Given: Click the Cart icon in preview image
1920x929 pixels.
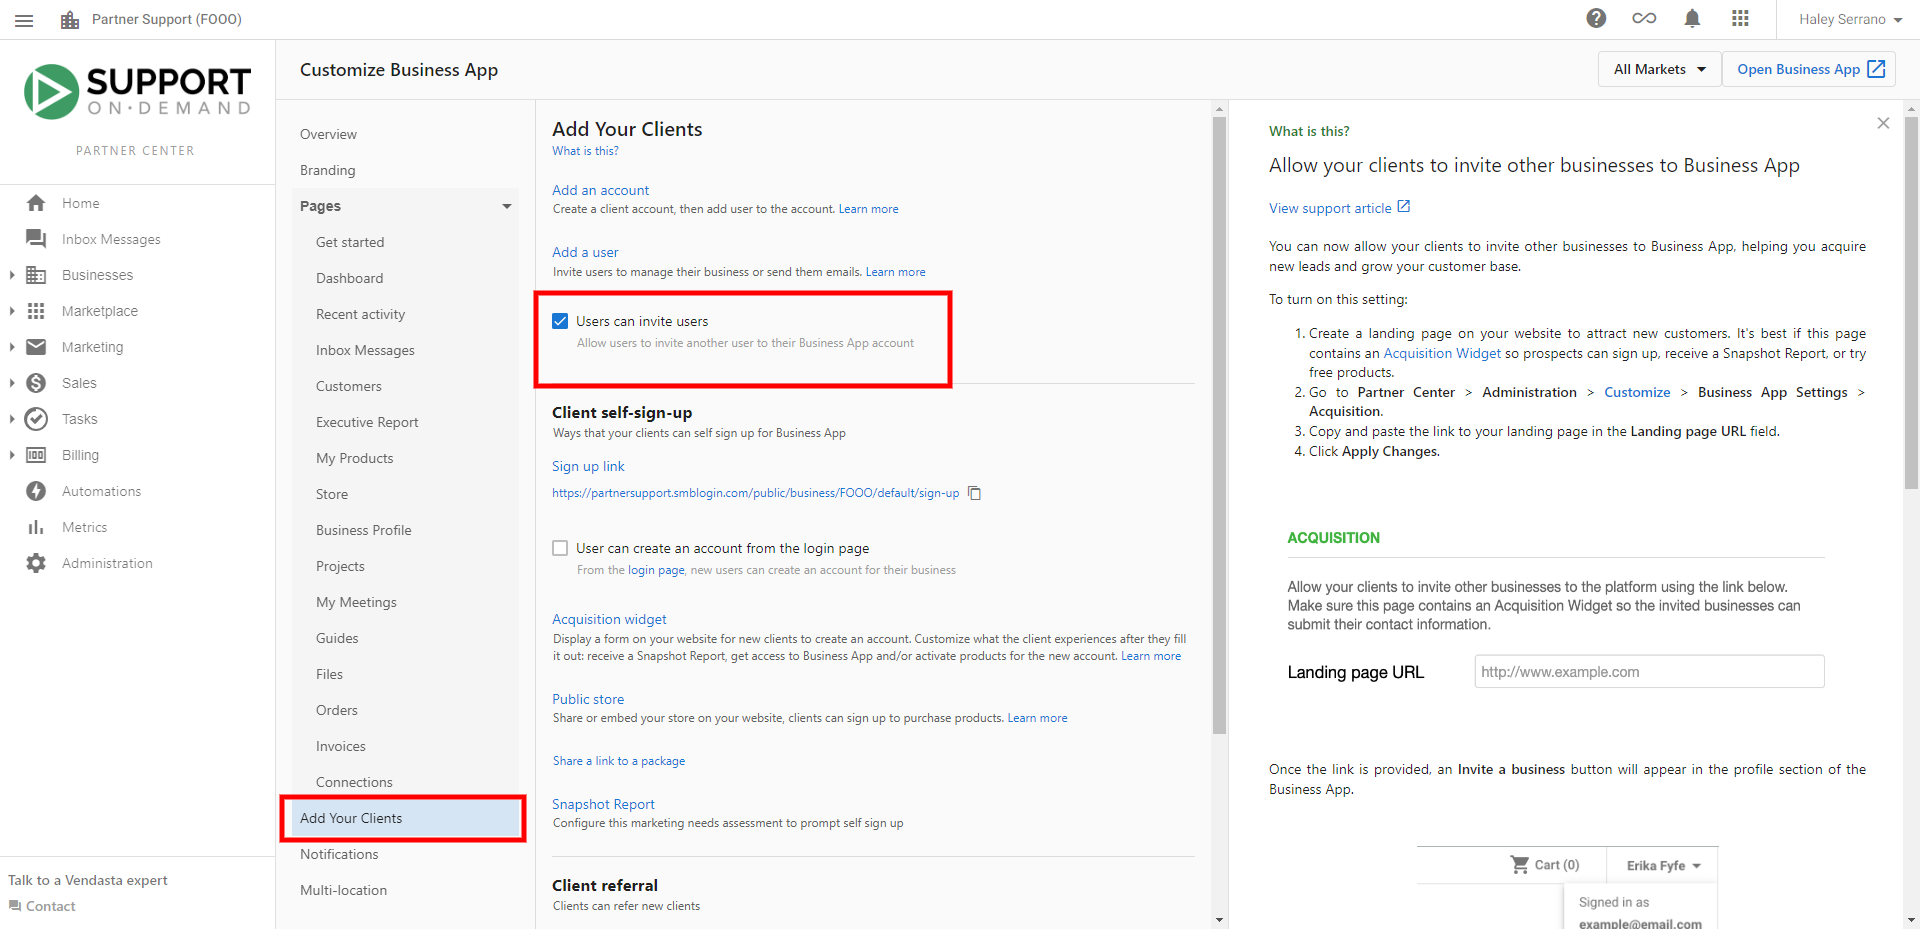Looking at the screenshot, I should coord(1520,864).
